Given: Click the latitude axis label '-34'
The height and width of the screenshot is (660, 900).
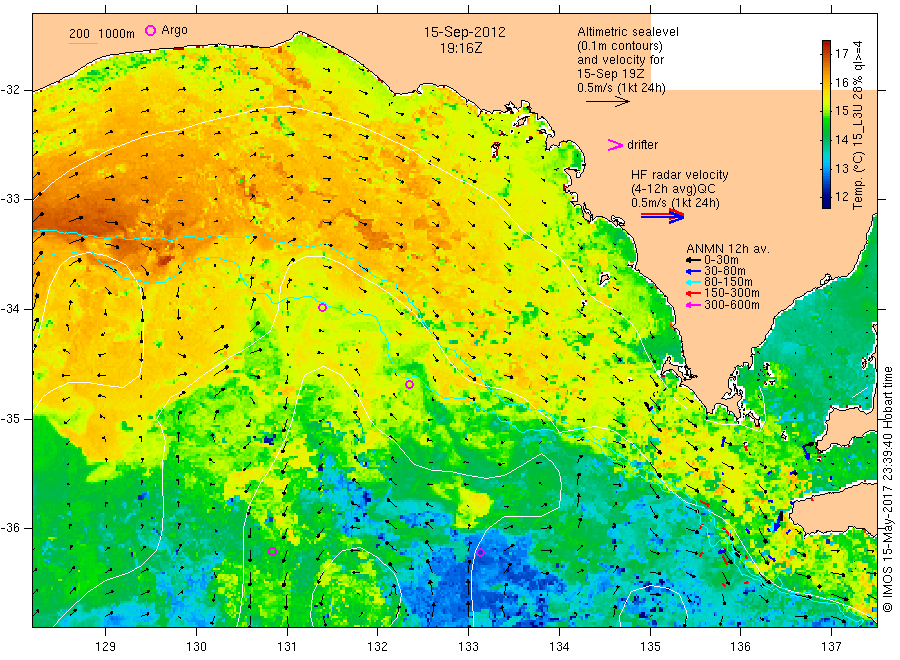Looking at the screenshot, I should 10,309.
